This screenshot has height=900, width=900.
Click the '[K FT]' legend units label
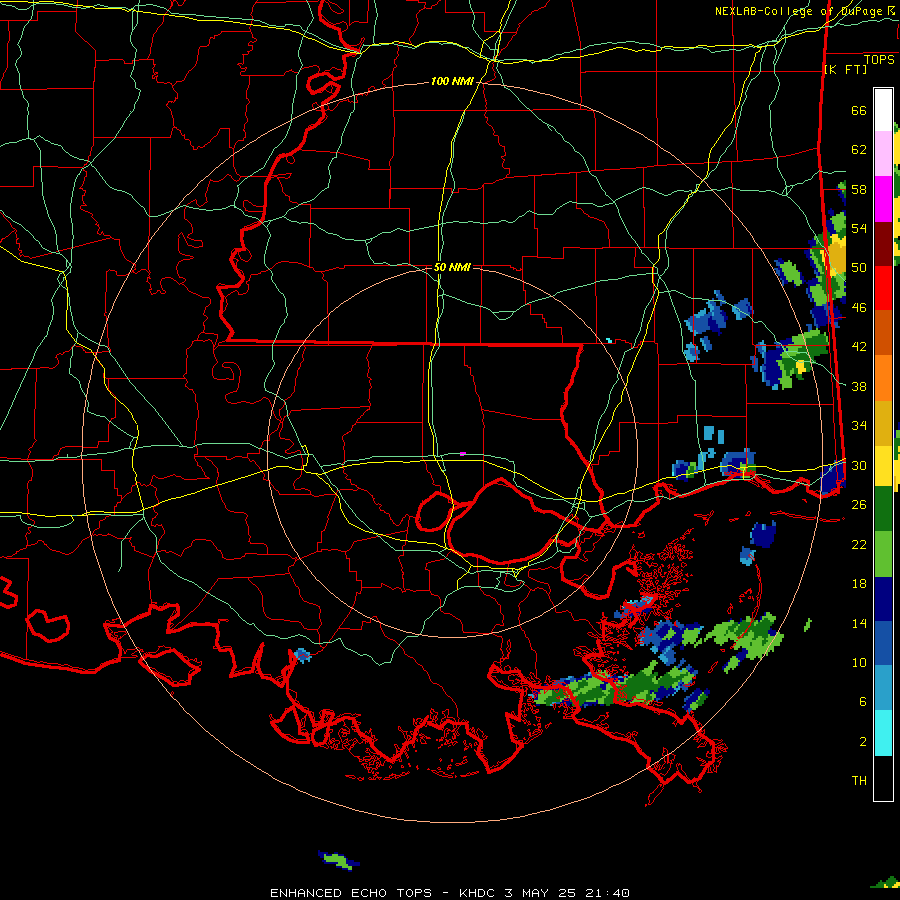point(845,70)
